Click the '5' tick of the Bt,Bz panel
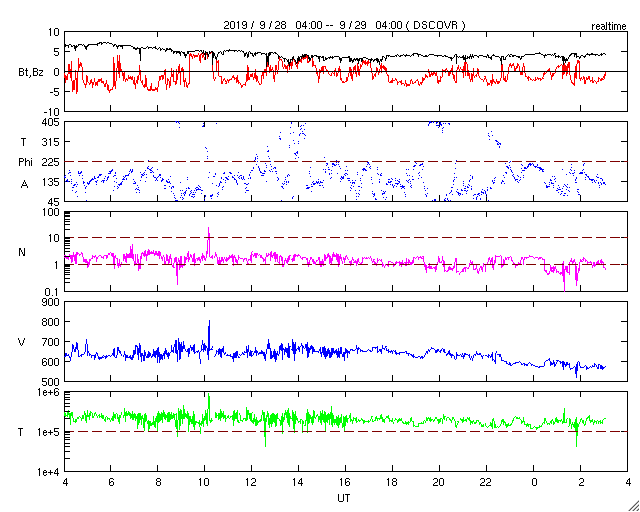640x512 pixels. coord(57,52)
